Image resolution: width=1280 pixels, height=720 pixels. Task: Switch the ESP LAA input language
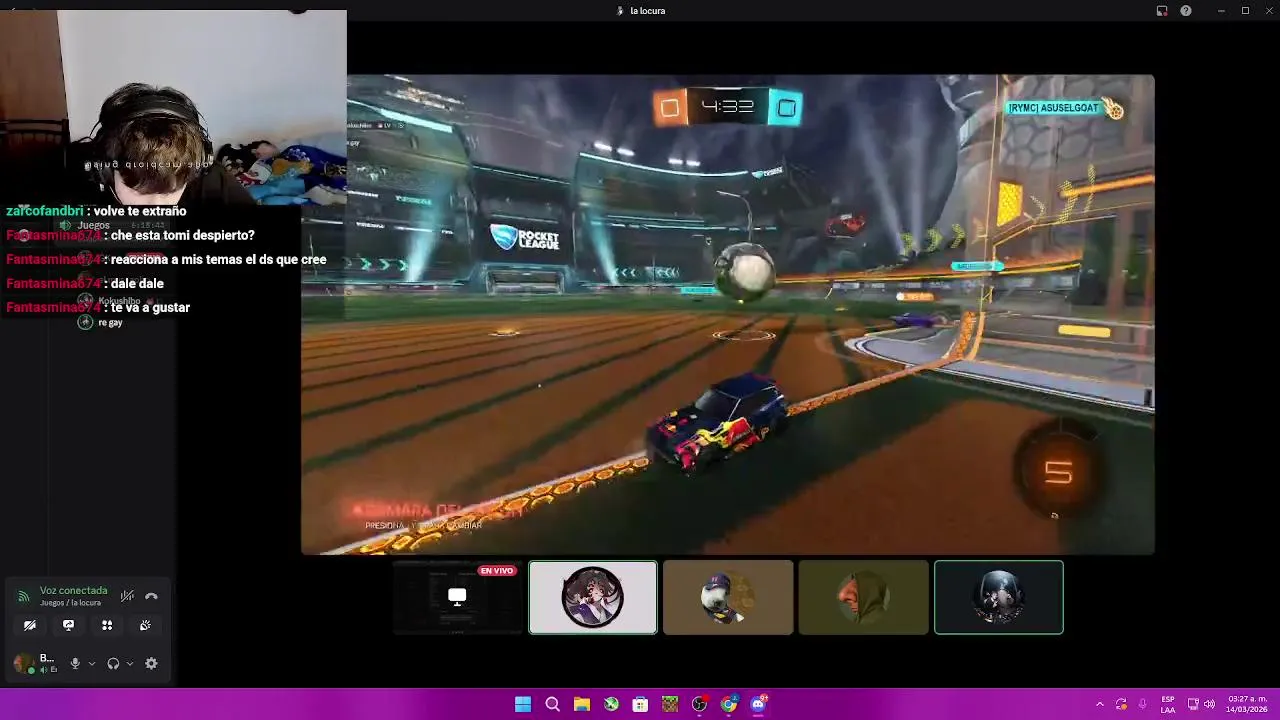(1168, 704)
